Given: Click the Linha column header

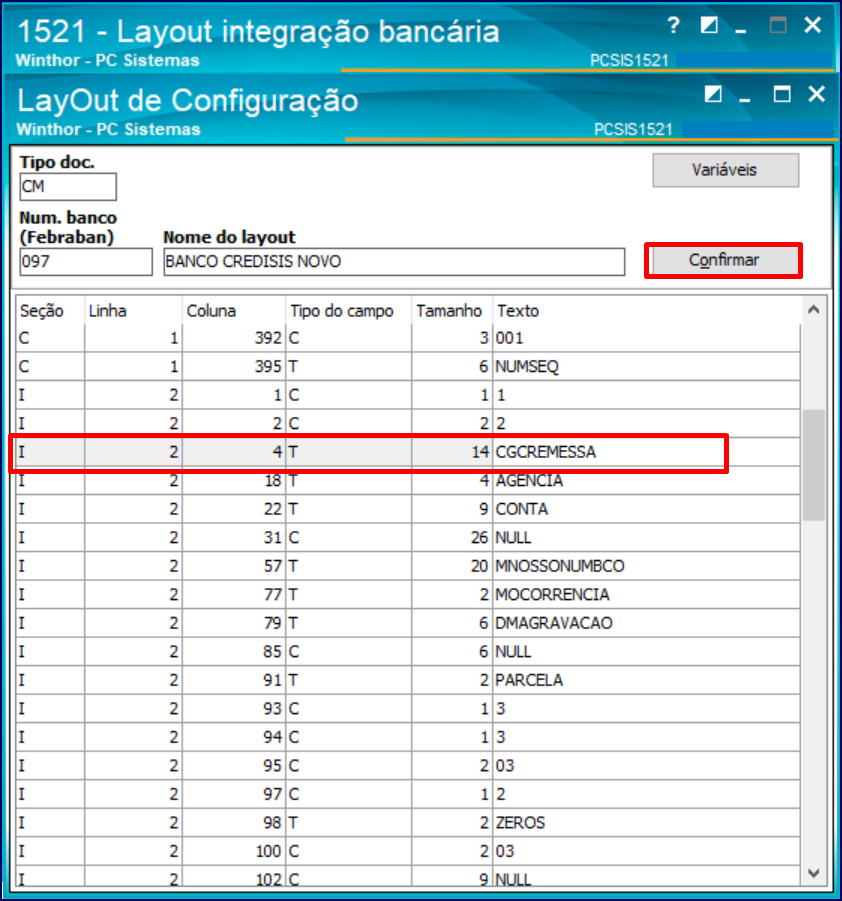Looking at the screenshot, I should [x=133, y=311].
